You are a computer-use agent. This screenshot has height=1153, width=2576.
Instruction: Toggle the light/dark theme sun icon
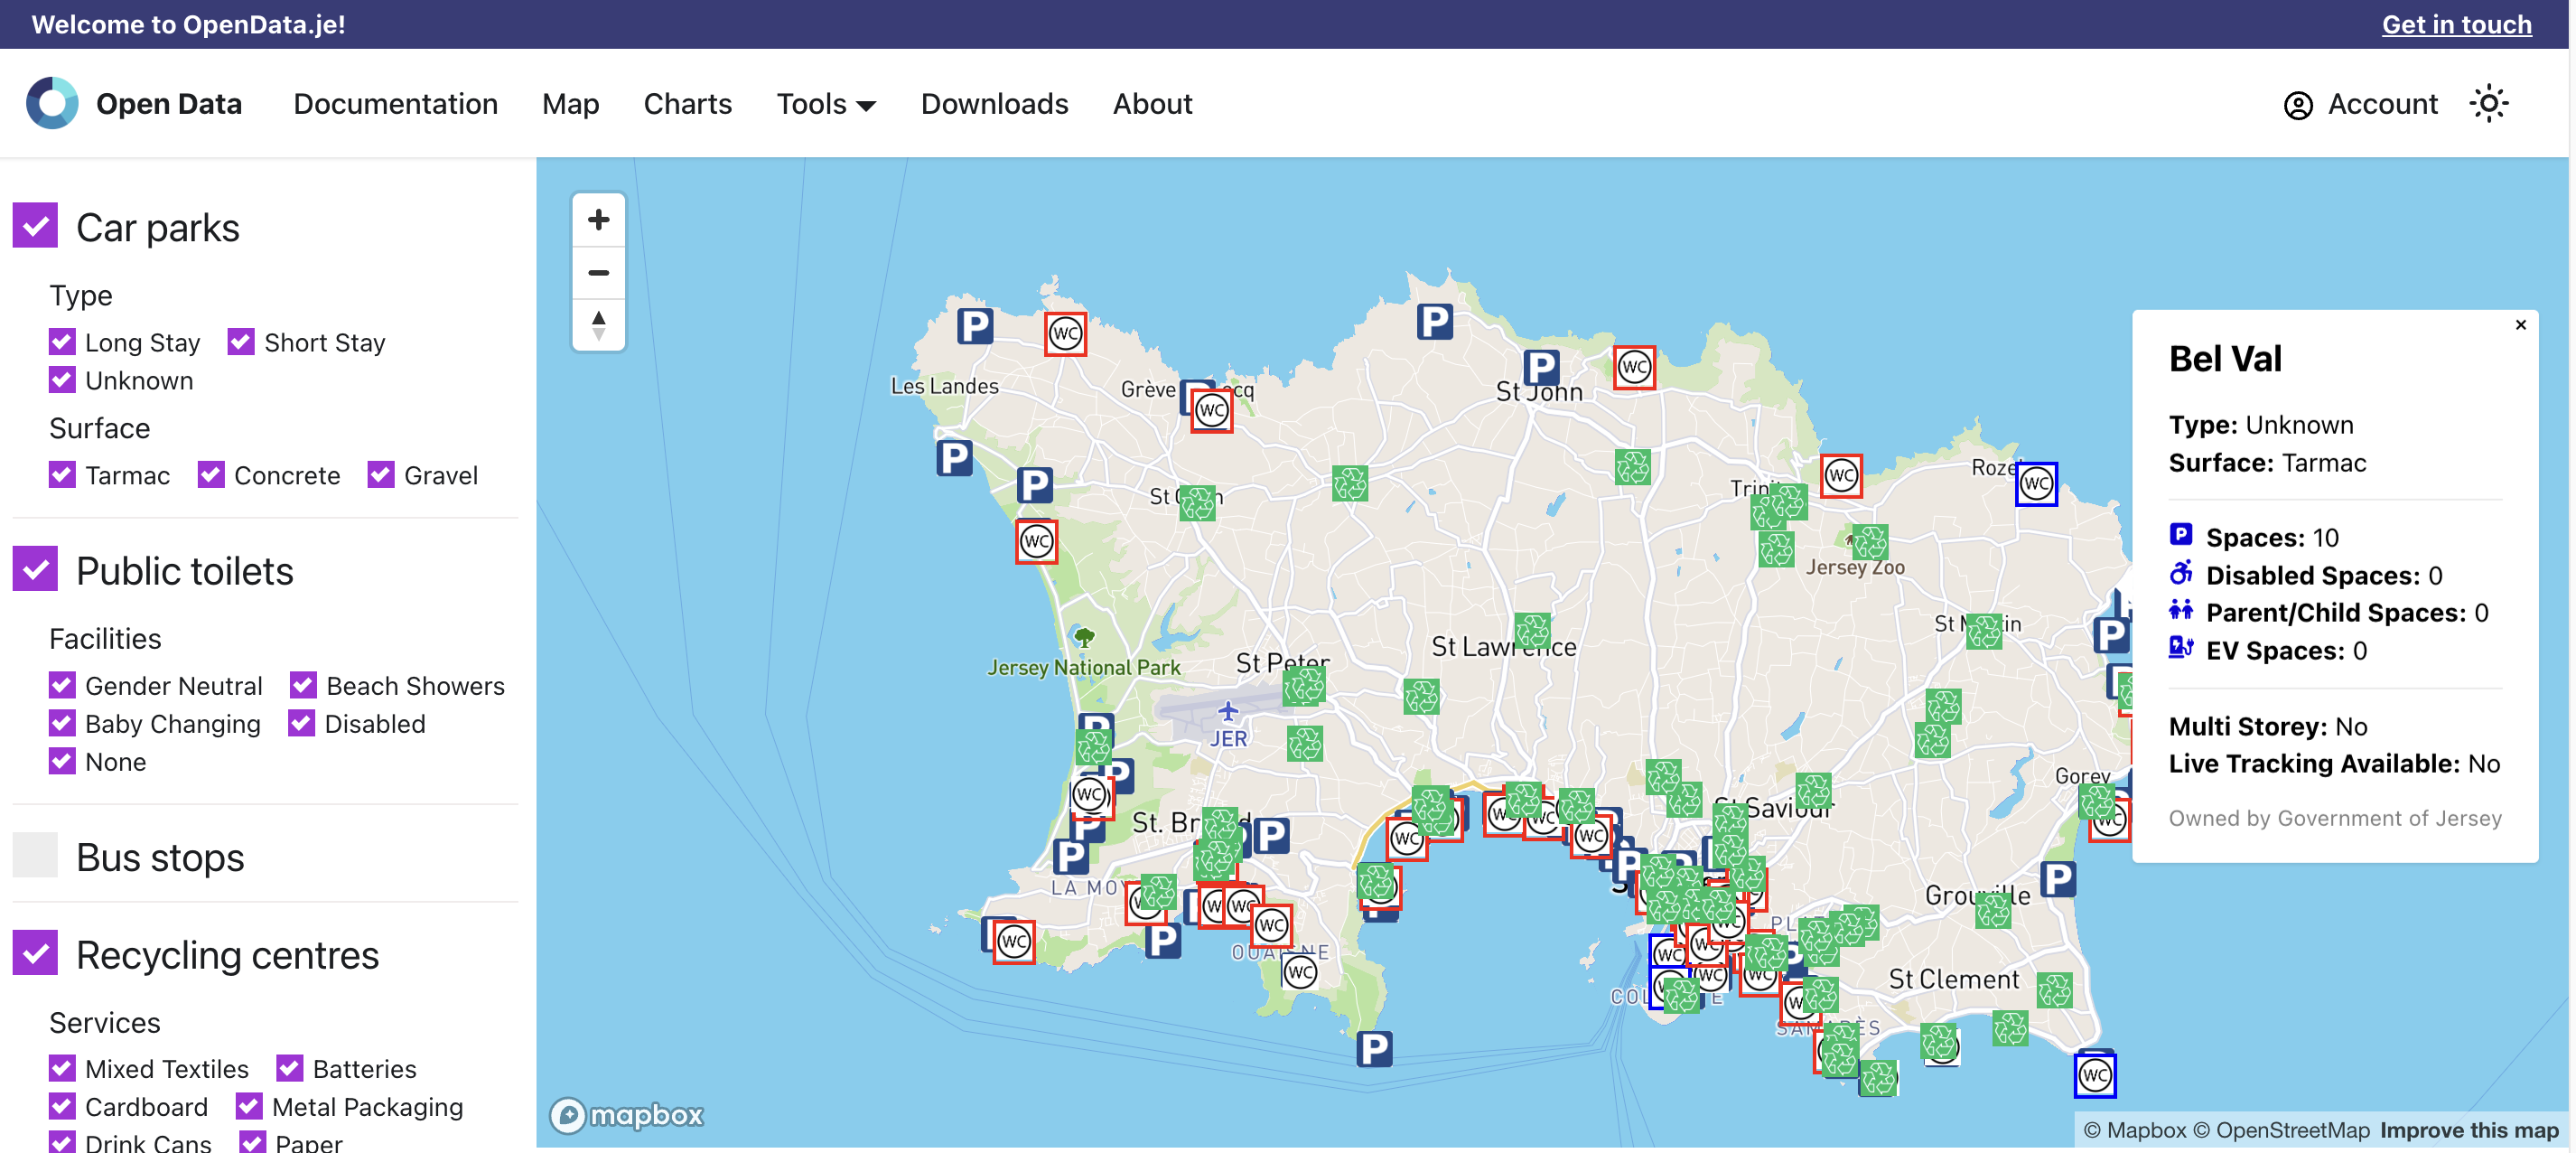[x=2488, y=104]
